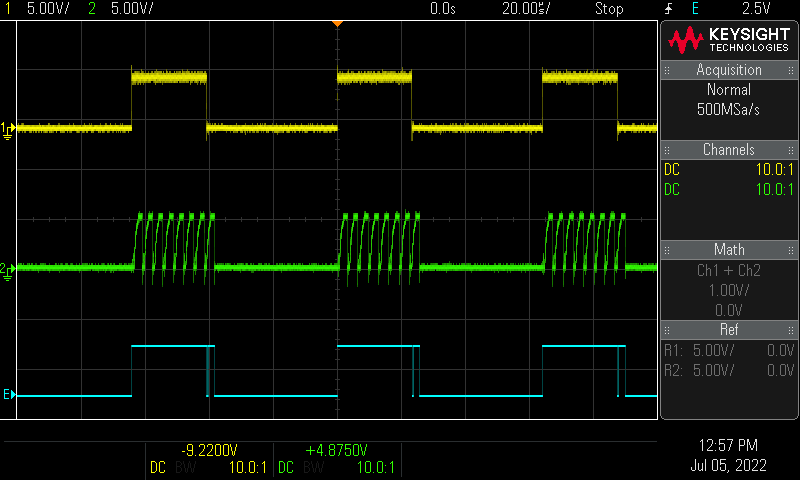Click the green DC coupling in Channels
The image size is (800, 480).
pyautogui.click(x=672, y=190)
